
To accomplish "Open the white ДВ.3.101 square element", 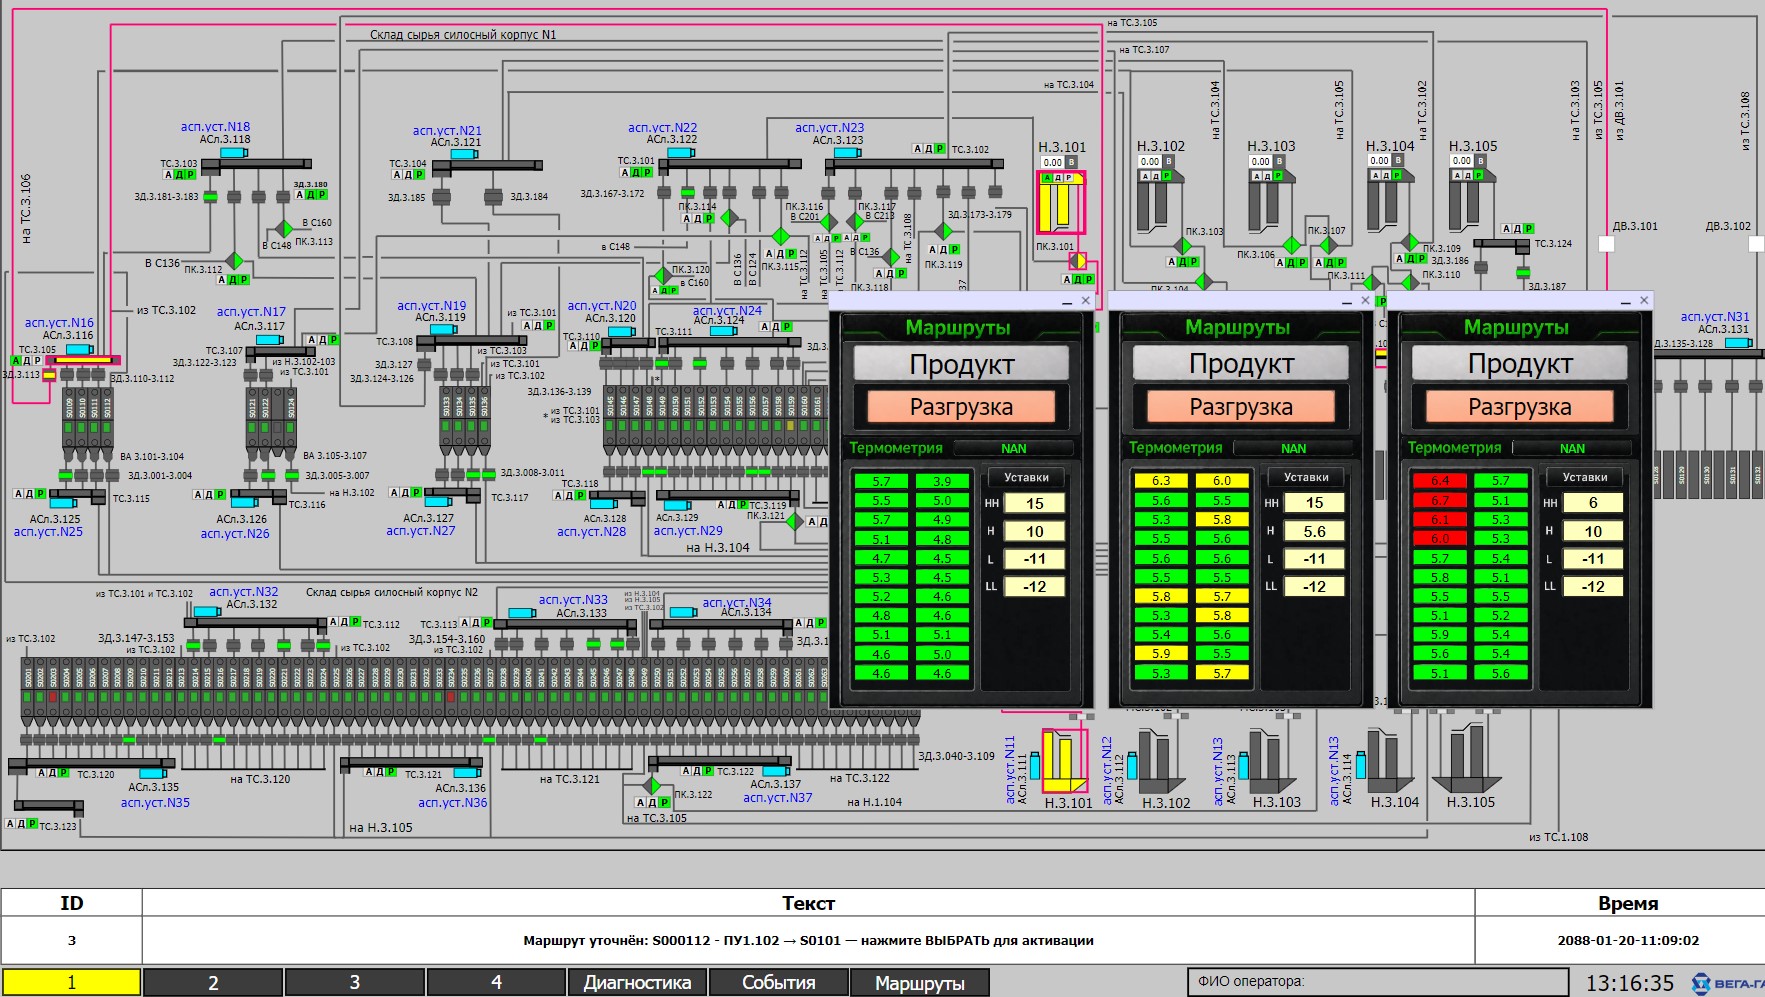I will (1607, 244).
